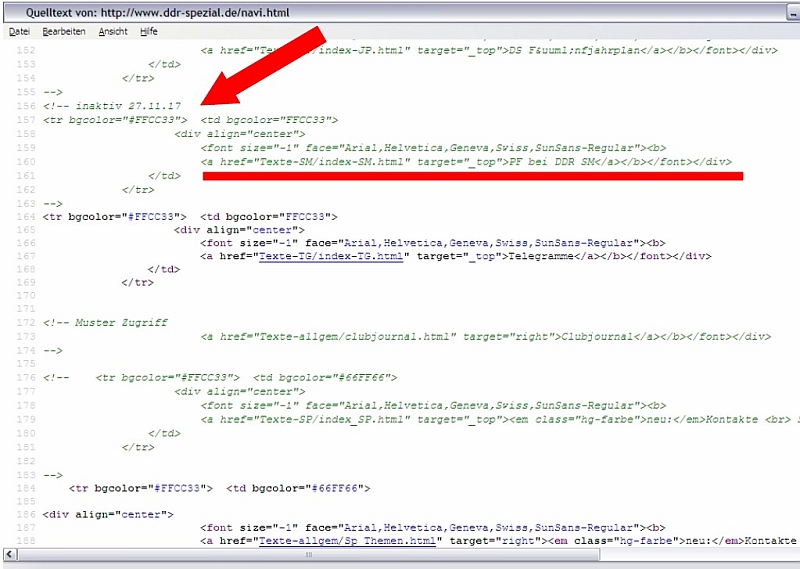Click the horizontal scrollbar thumb
Screen dimensions: 800x569
click(x=310, y=555)
